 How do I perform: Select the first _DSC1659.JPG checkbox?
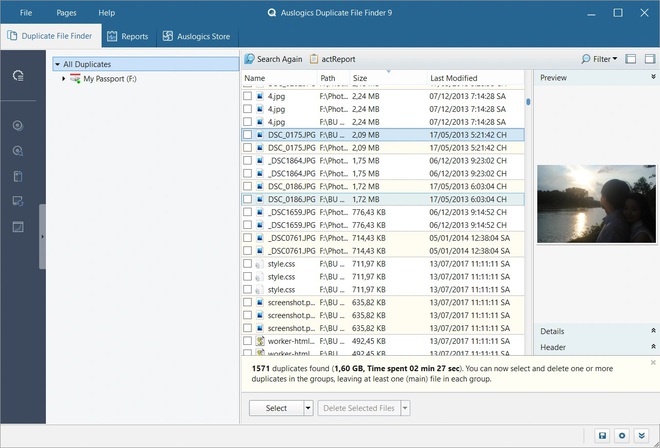(x=248, y=212)
